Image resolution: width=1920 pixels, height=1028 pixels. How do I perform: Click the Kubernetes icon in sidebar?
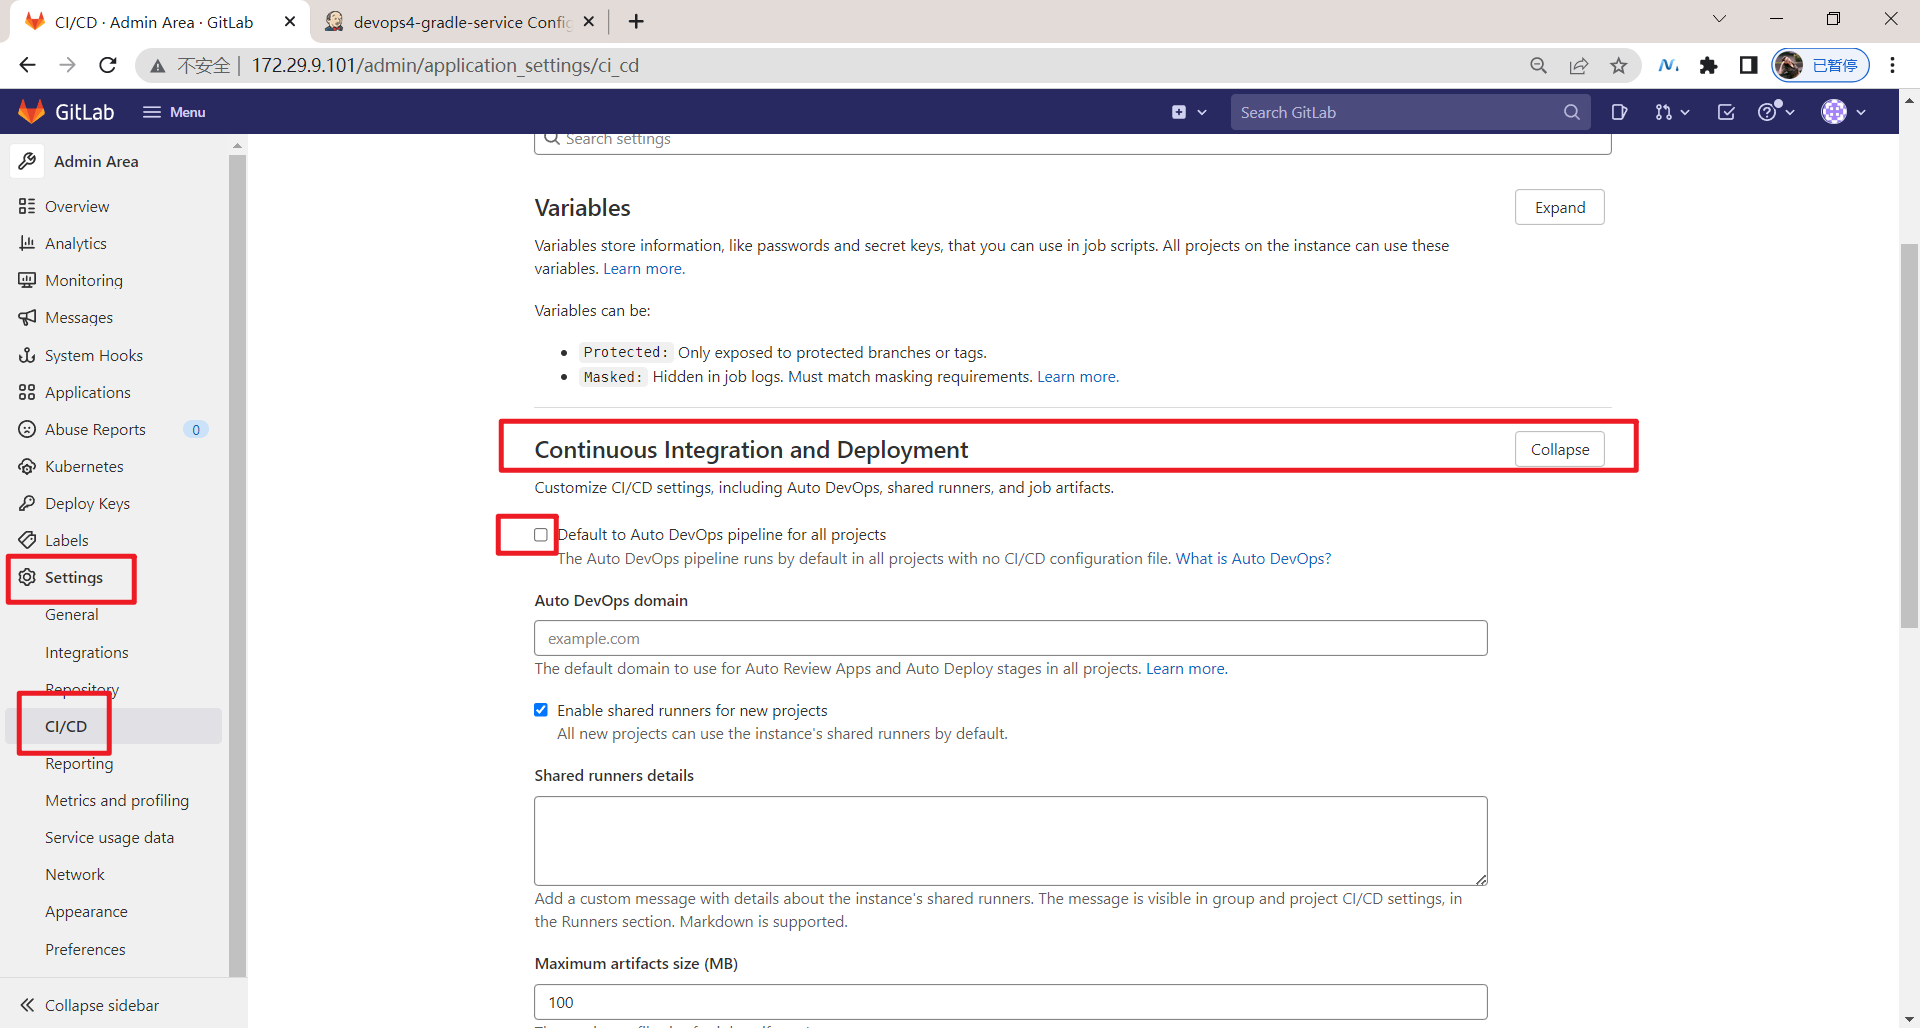coord(27,466)
